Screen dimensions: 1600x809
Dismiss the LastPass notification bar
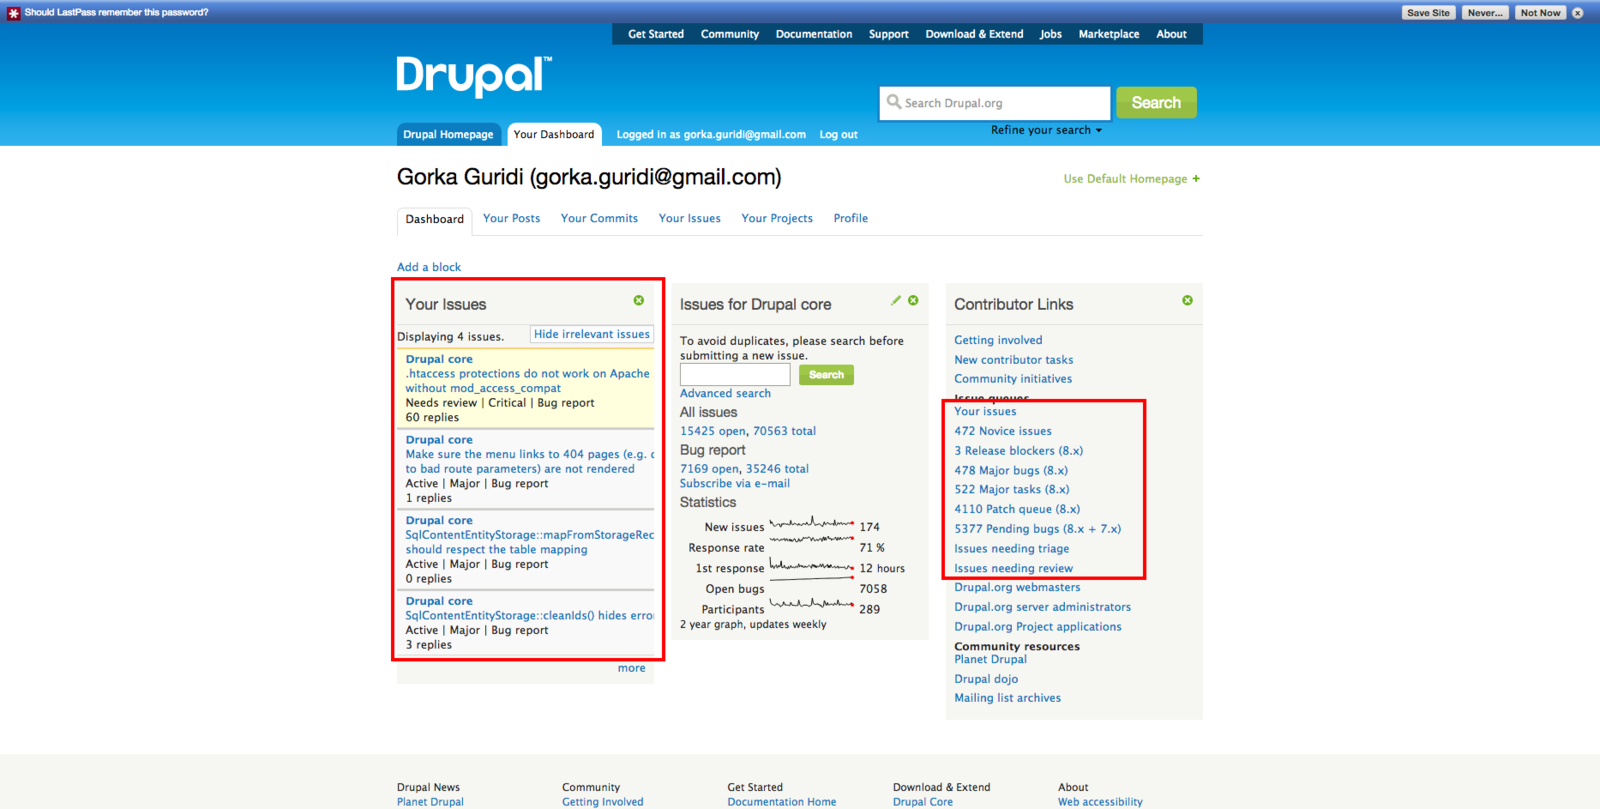1578,13
